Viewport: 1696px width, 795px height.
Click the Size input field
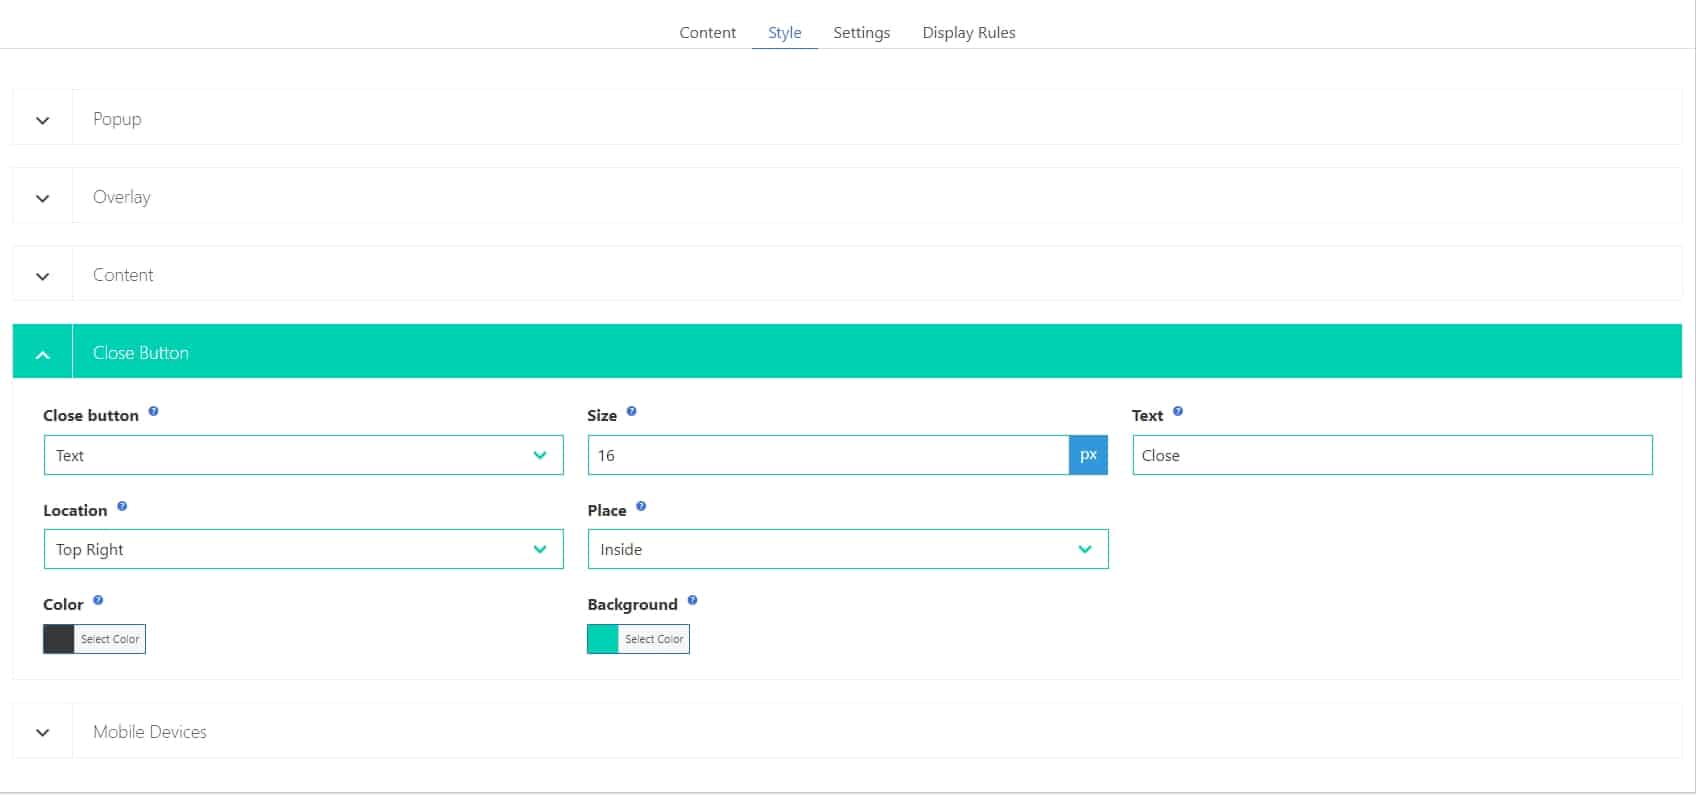[828, 455]
